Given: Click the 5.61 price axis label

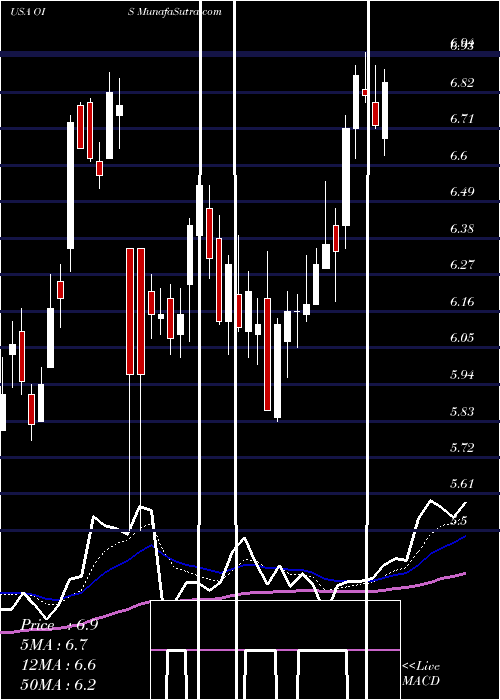Looking at the screenshot, I should 462,483.
